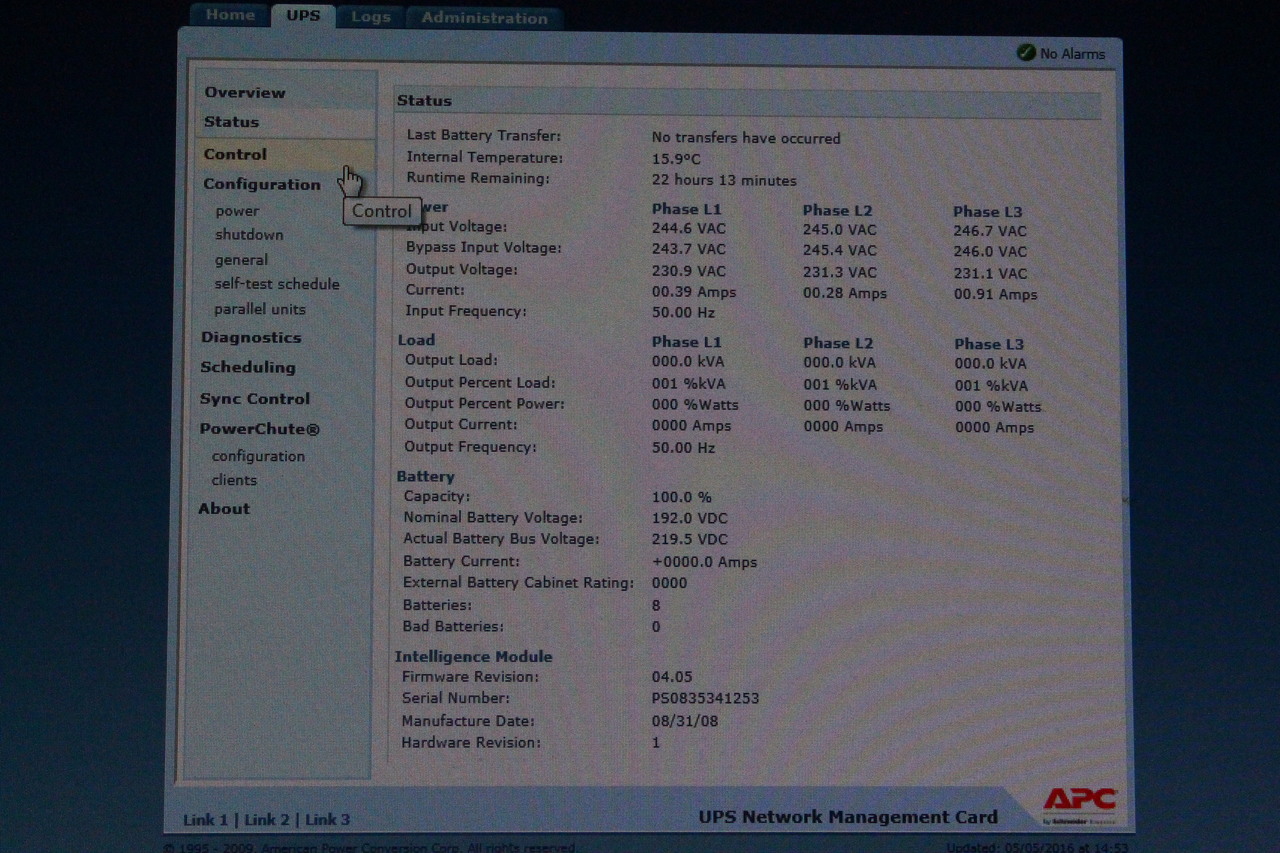Click the Input Frequency label

point(466,311)
